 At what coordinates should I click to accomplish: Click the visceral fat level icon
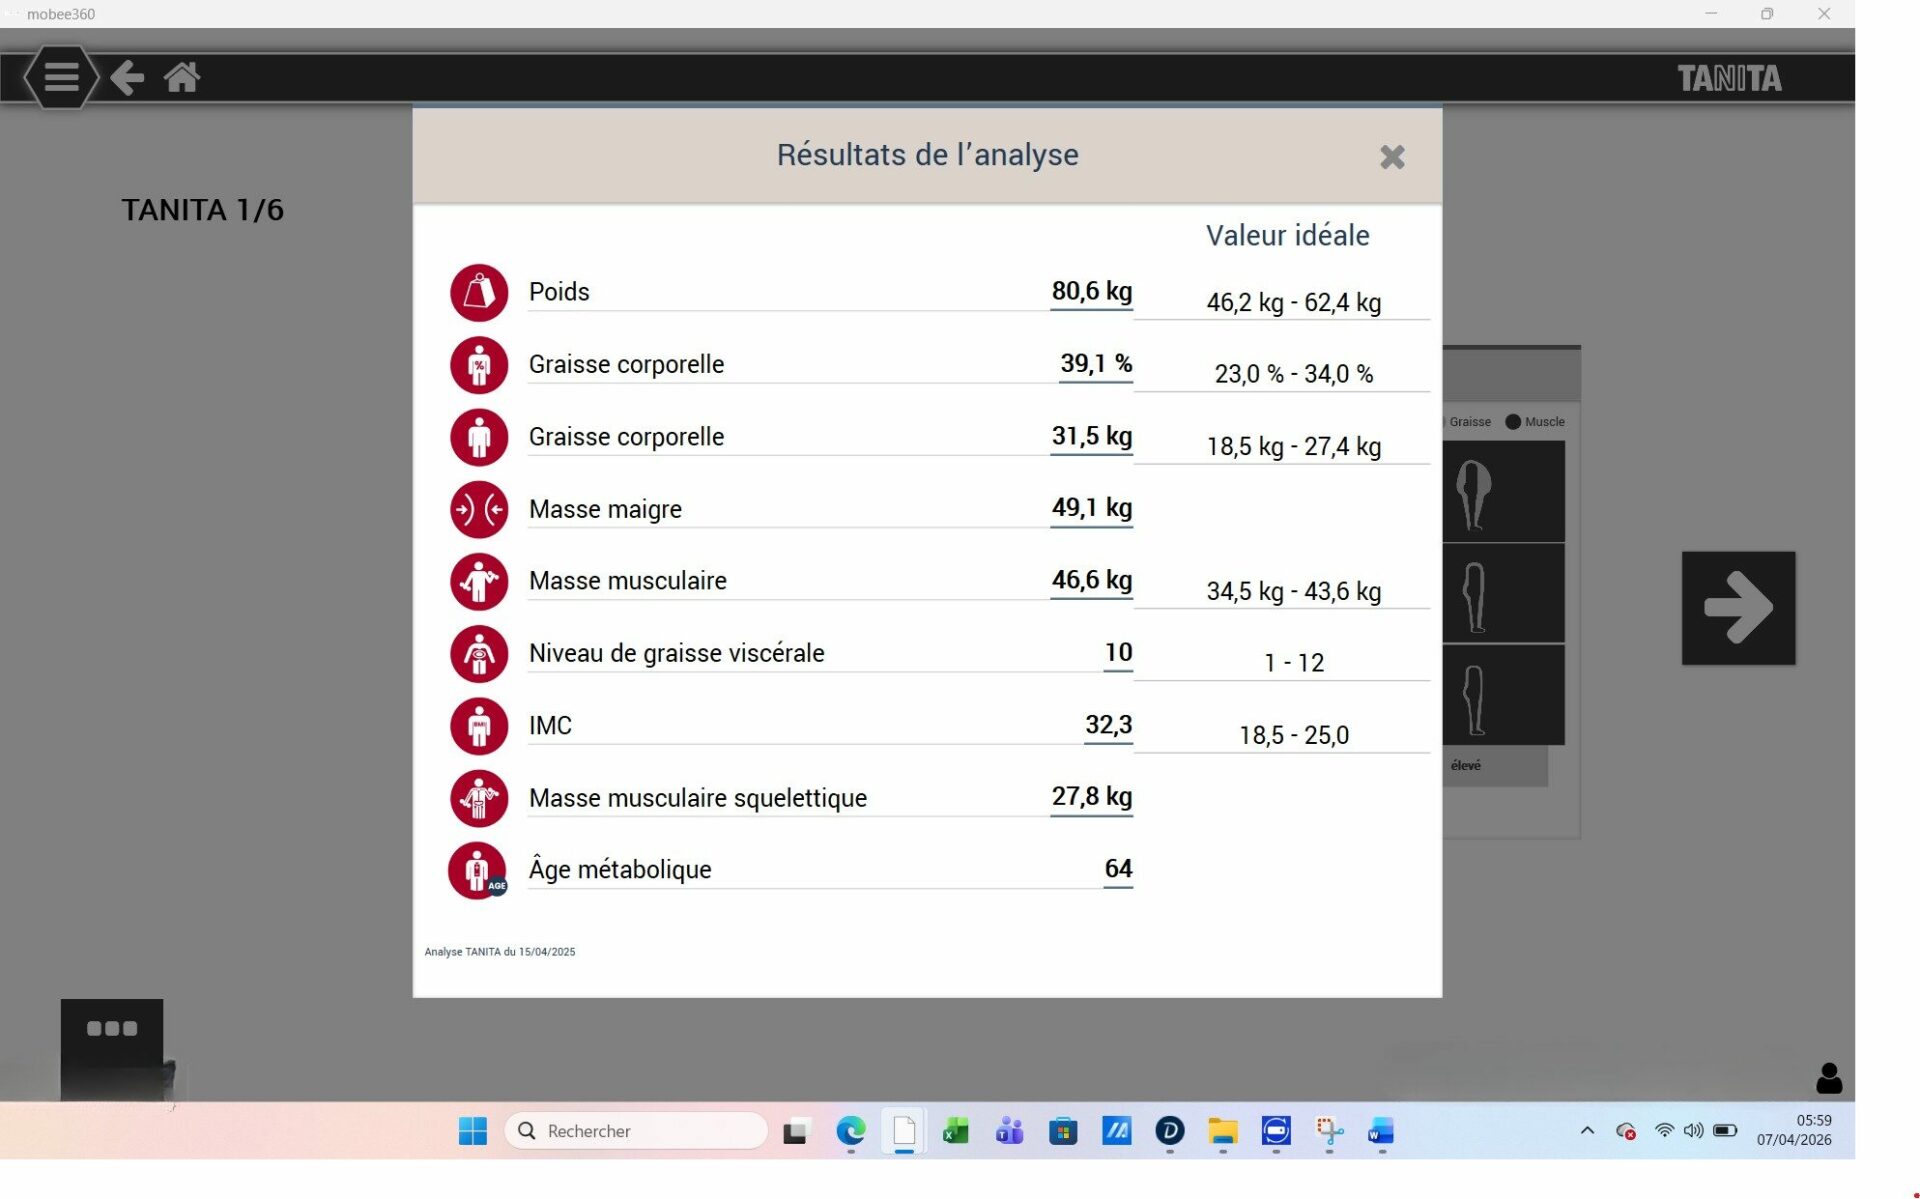479,654
